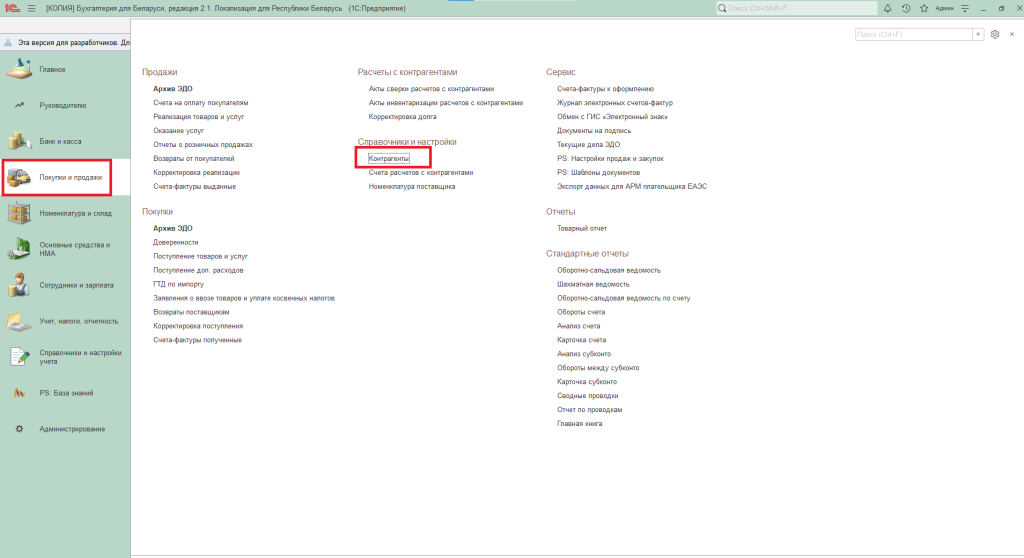Switch to Администрирование section
Screen dimensions: 1024x558
(x=71, y=429)
